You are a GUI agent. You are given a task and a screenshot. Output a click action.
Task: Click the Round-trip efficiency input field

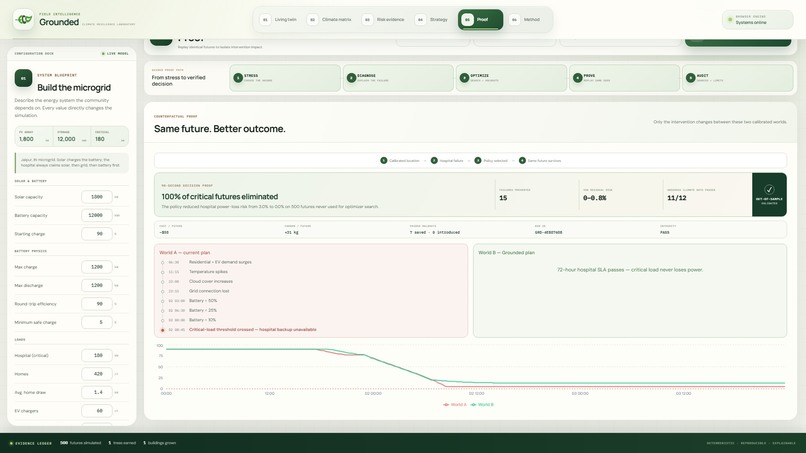97,304
